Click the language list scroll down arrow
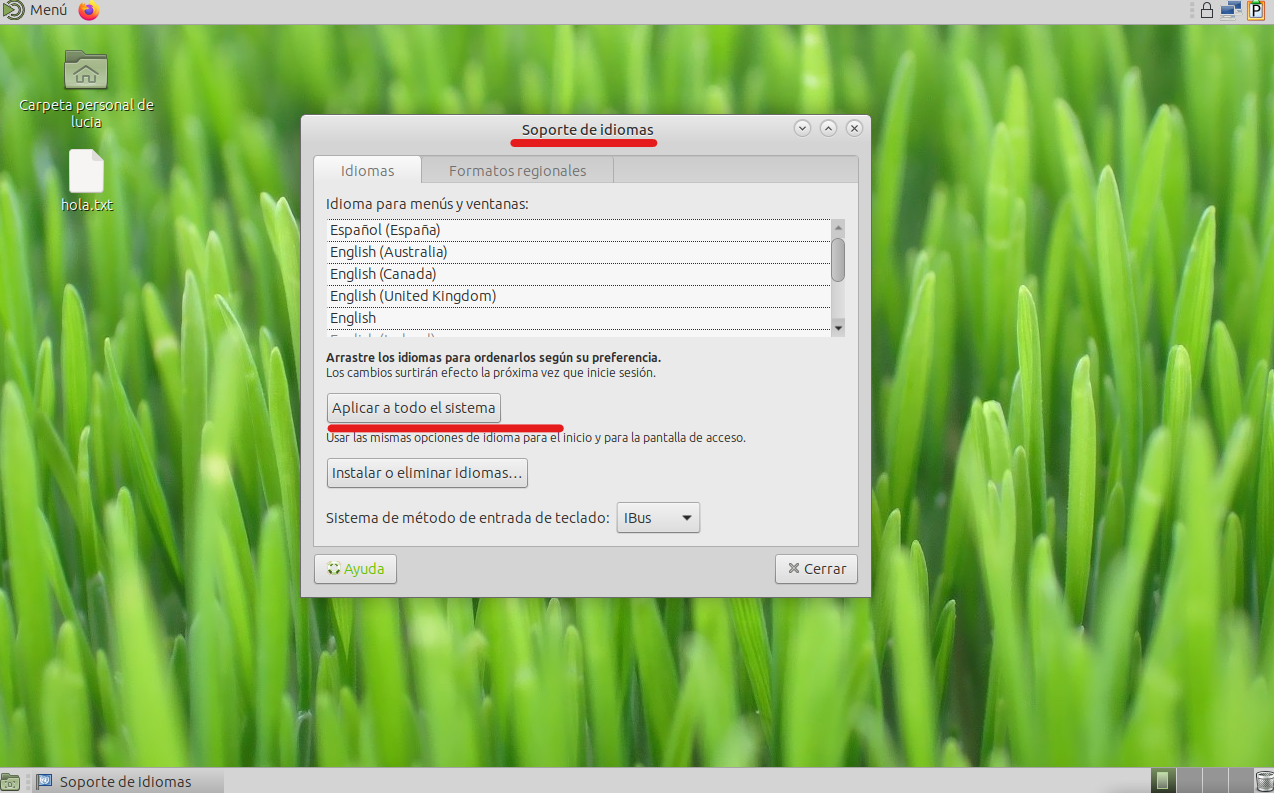Viewport: 1274px width, 793px height. [x=838, y=327]
